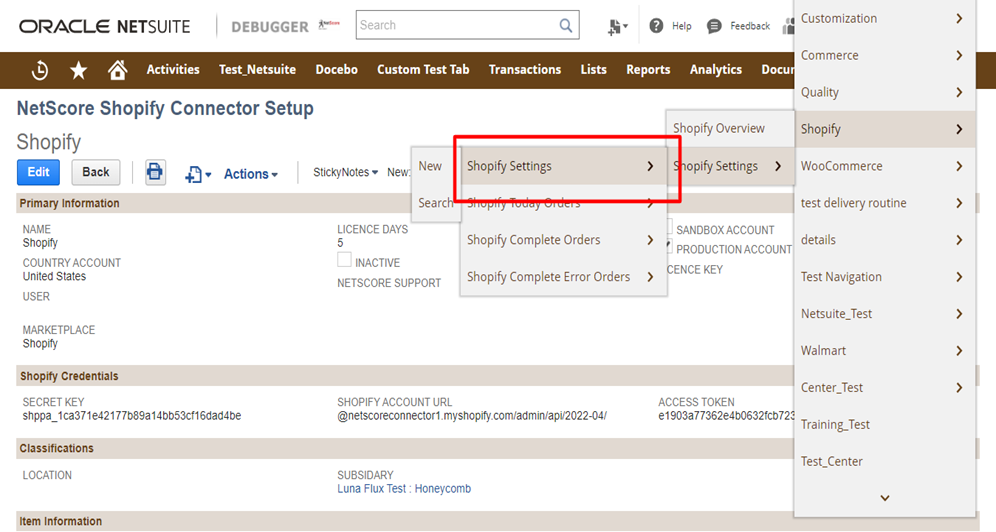Select Training_Test menu entry

(884, 424)
